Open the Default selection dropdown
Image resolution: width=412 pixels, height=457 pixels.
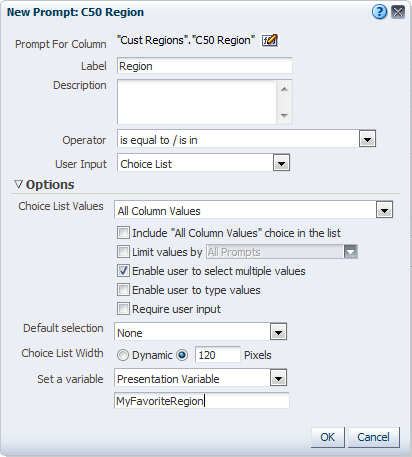(x=278, y=332)
